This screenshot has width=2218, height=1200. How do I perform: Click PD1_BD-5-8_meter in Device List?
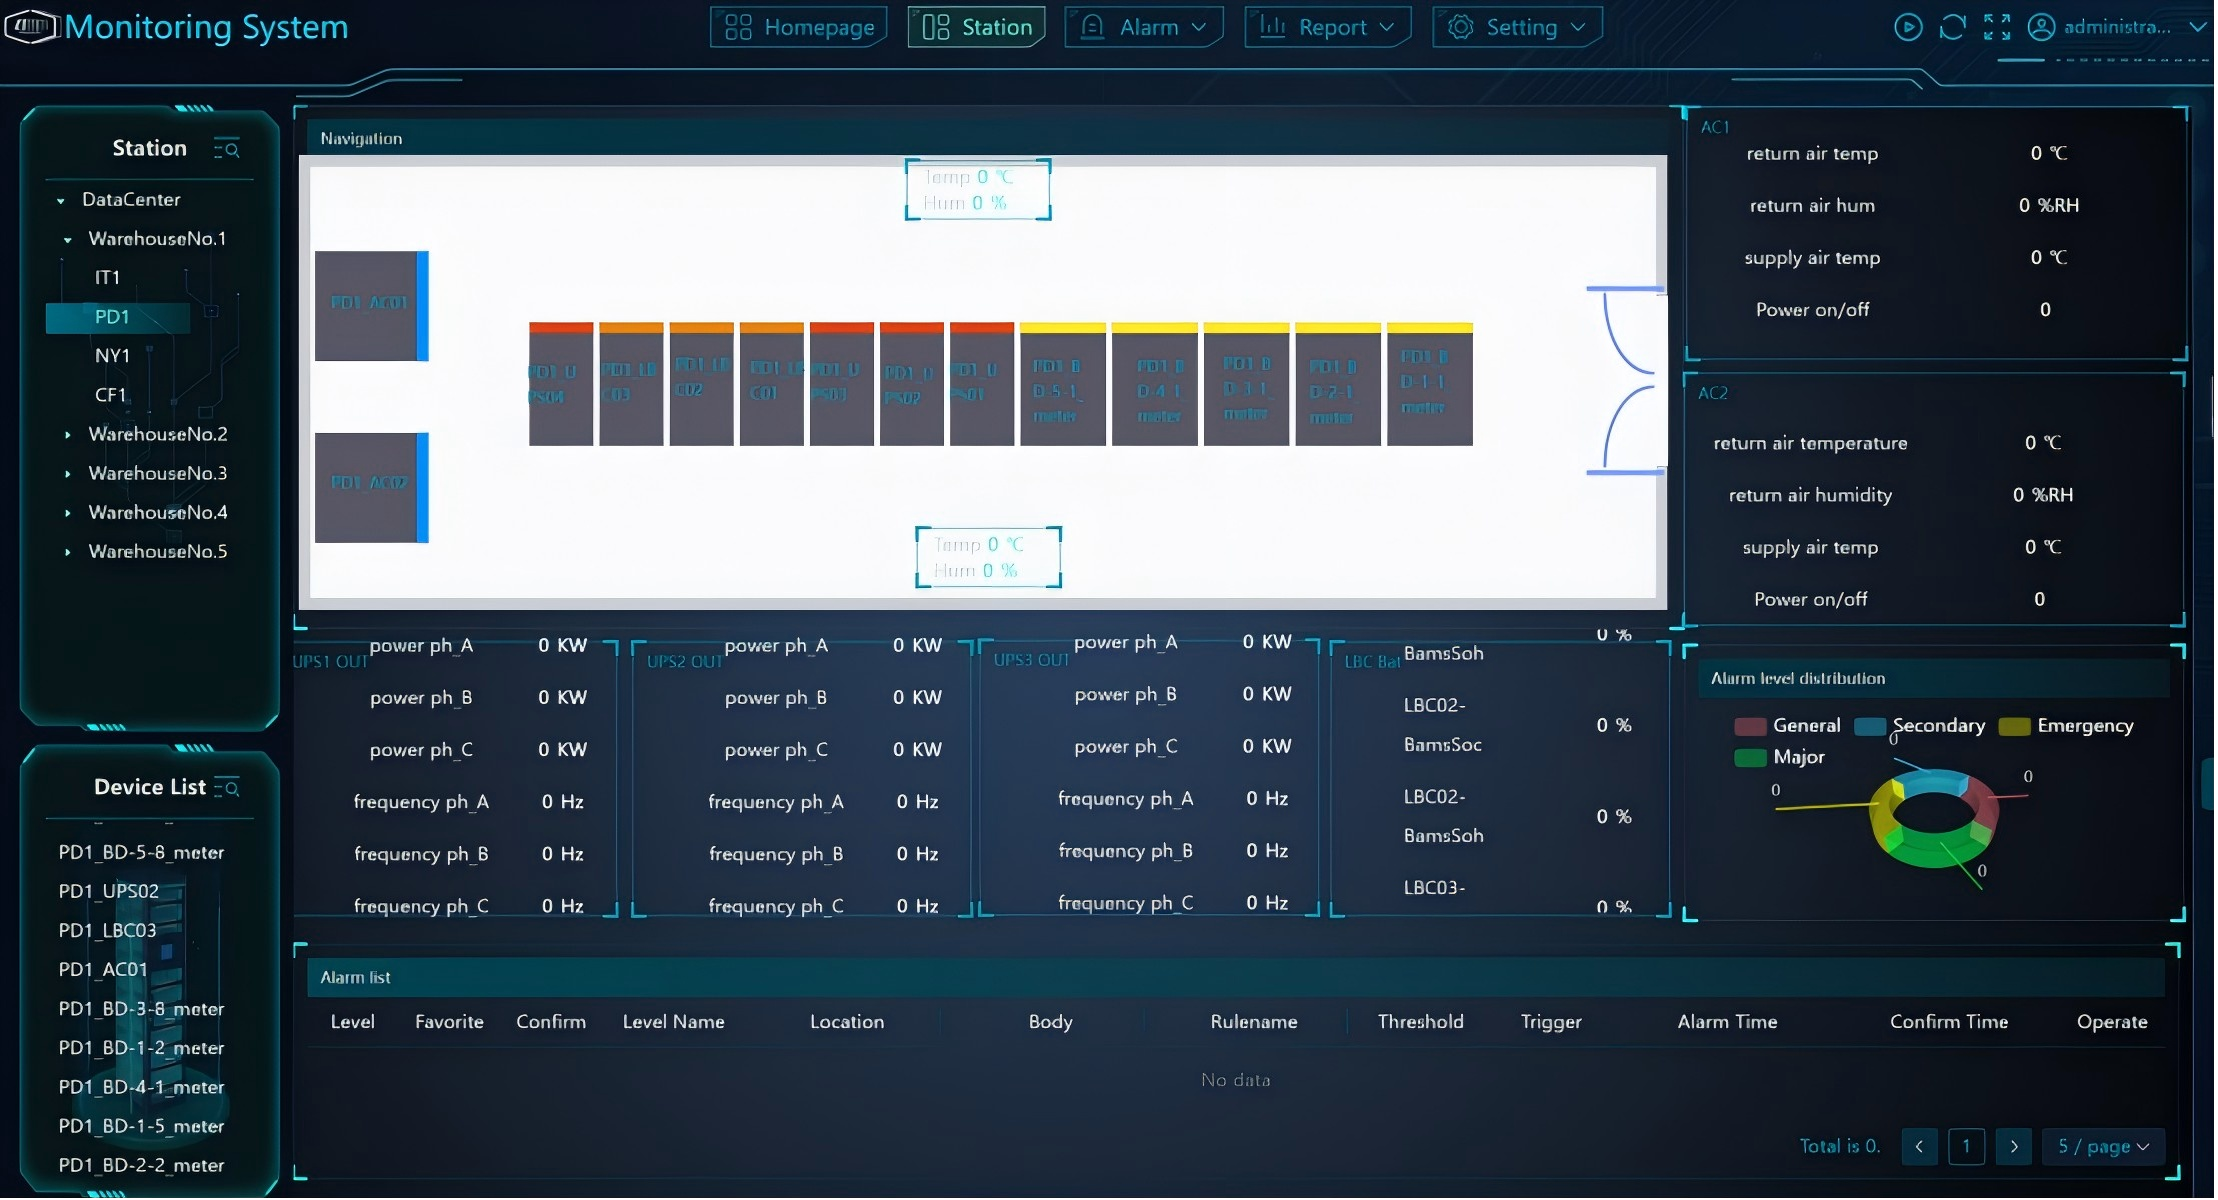pos(141,854)
